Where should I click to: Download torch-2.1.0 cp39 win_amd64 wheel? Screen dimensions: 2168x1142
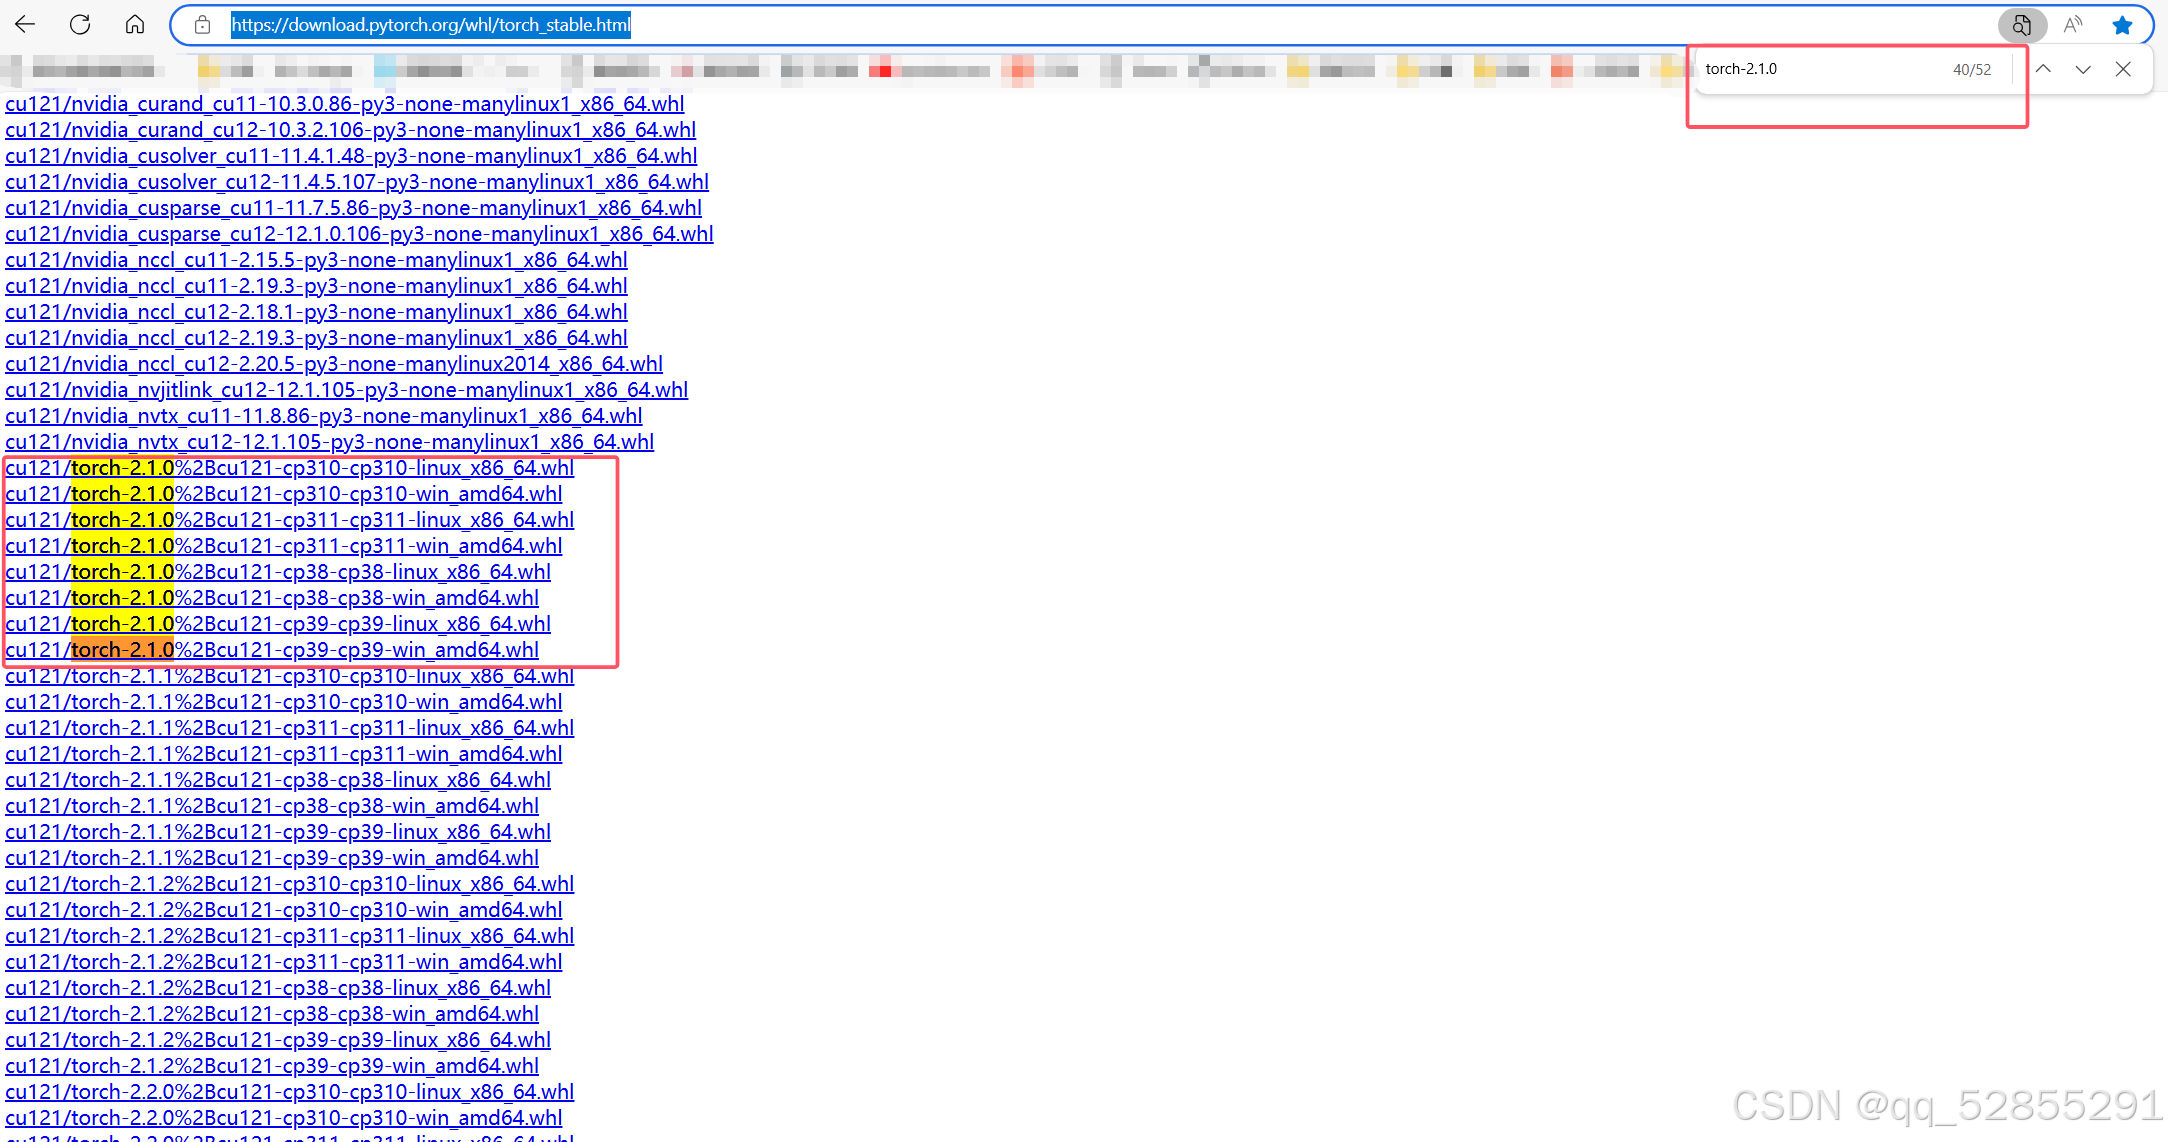[x=272, y=650]
